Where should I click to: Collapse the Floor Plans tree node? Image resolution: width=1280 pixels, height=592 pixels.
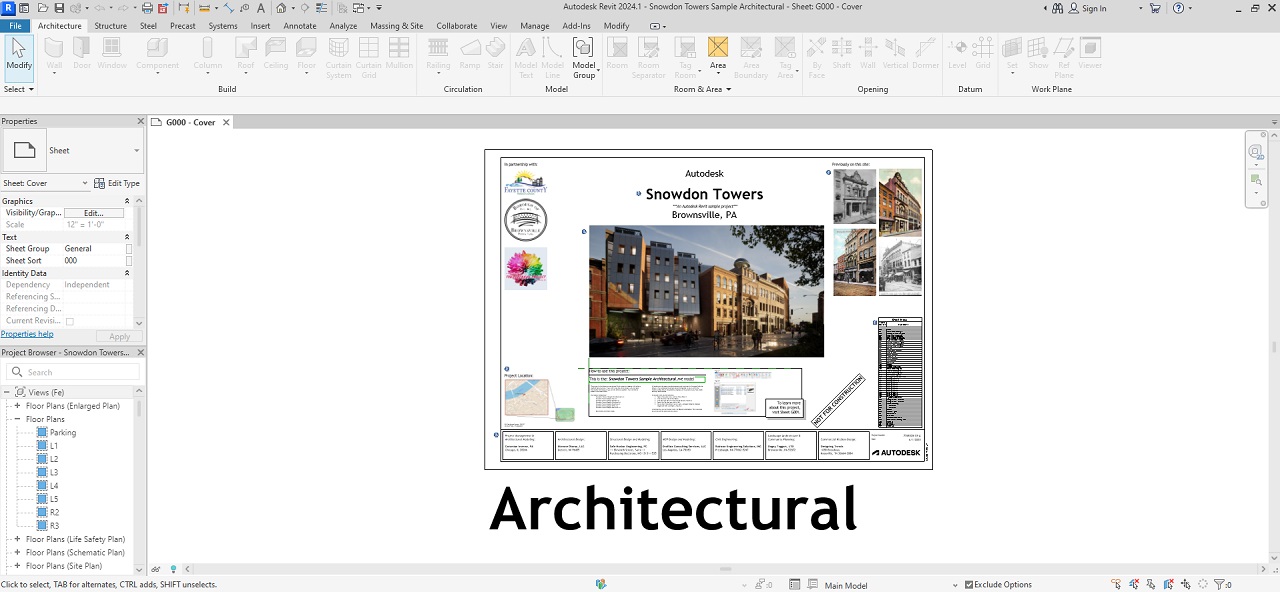tap(17, 419)
